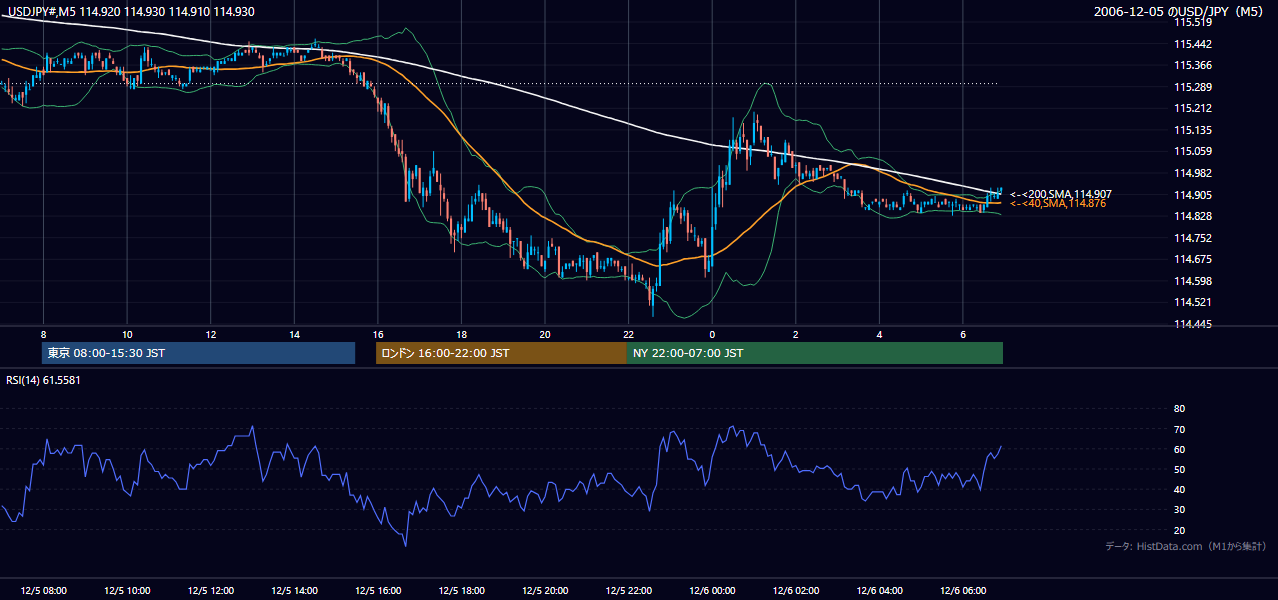Click the 114.982 price axis label
The image size is (1278, 600).
1193,173
